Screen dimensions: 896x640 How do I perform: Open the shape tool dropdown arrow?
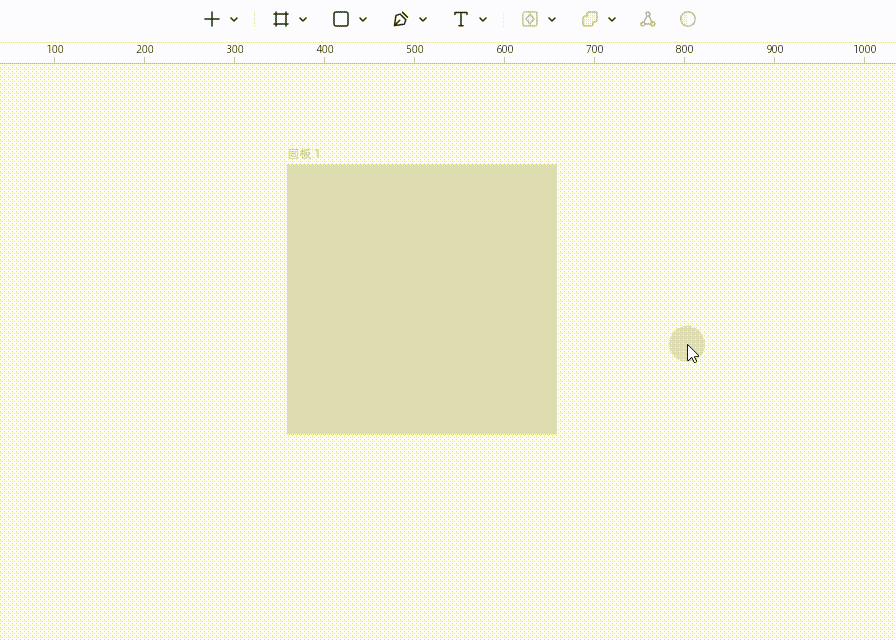[x=363, y=19]
